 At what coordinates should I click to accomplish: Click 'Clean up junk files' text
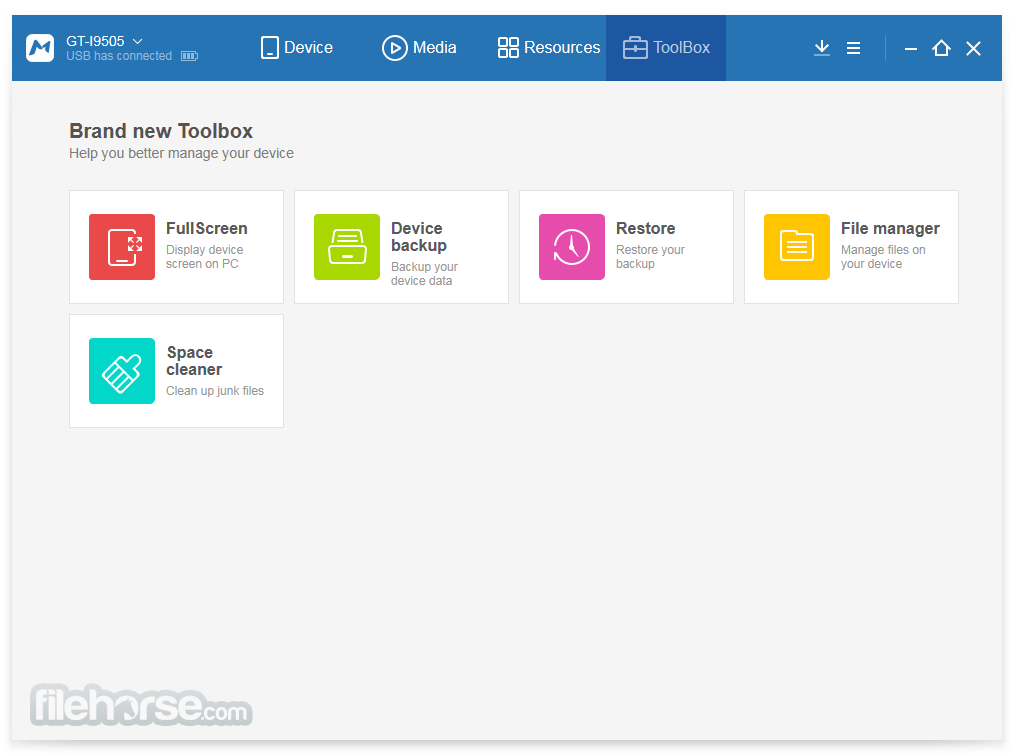[x=215, y=391]
